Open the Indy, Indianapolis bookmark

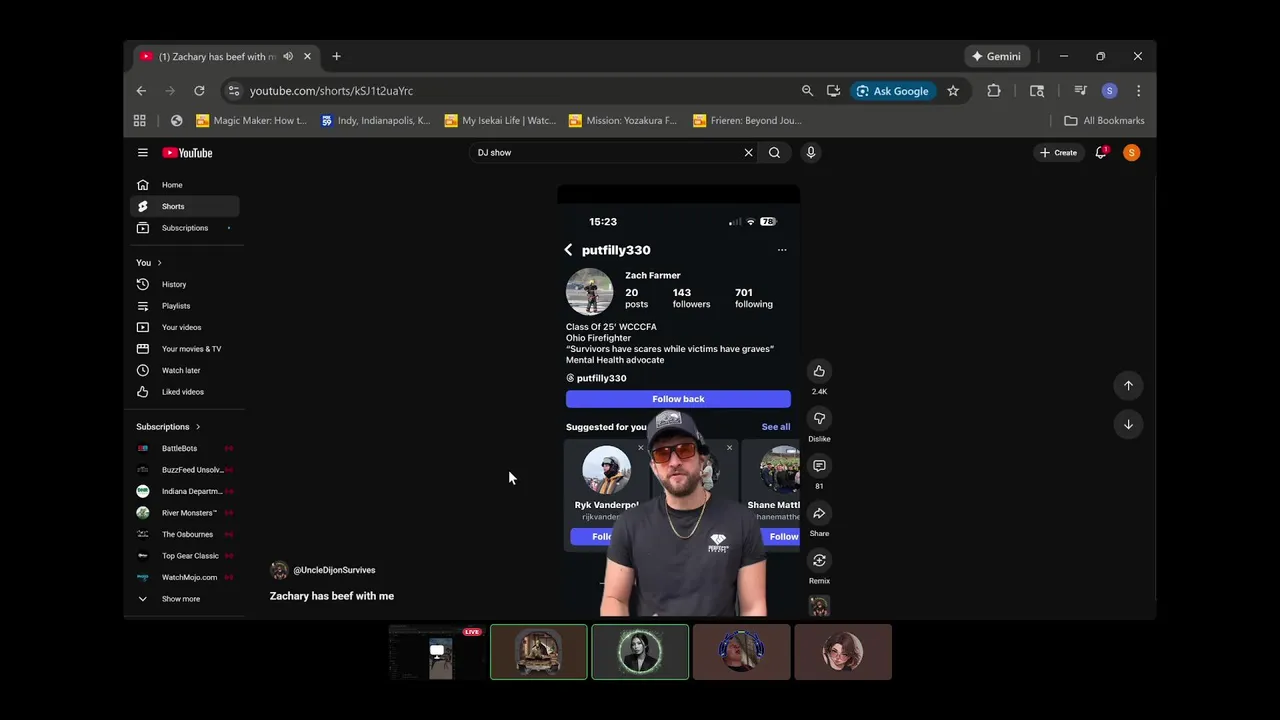tap(375, 121)
